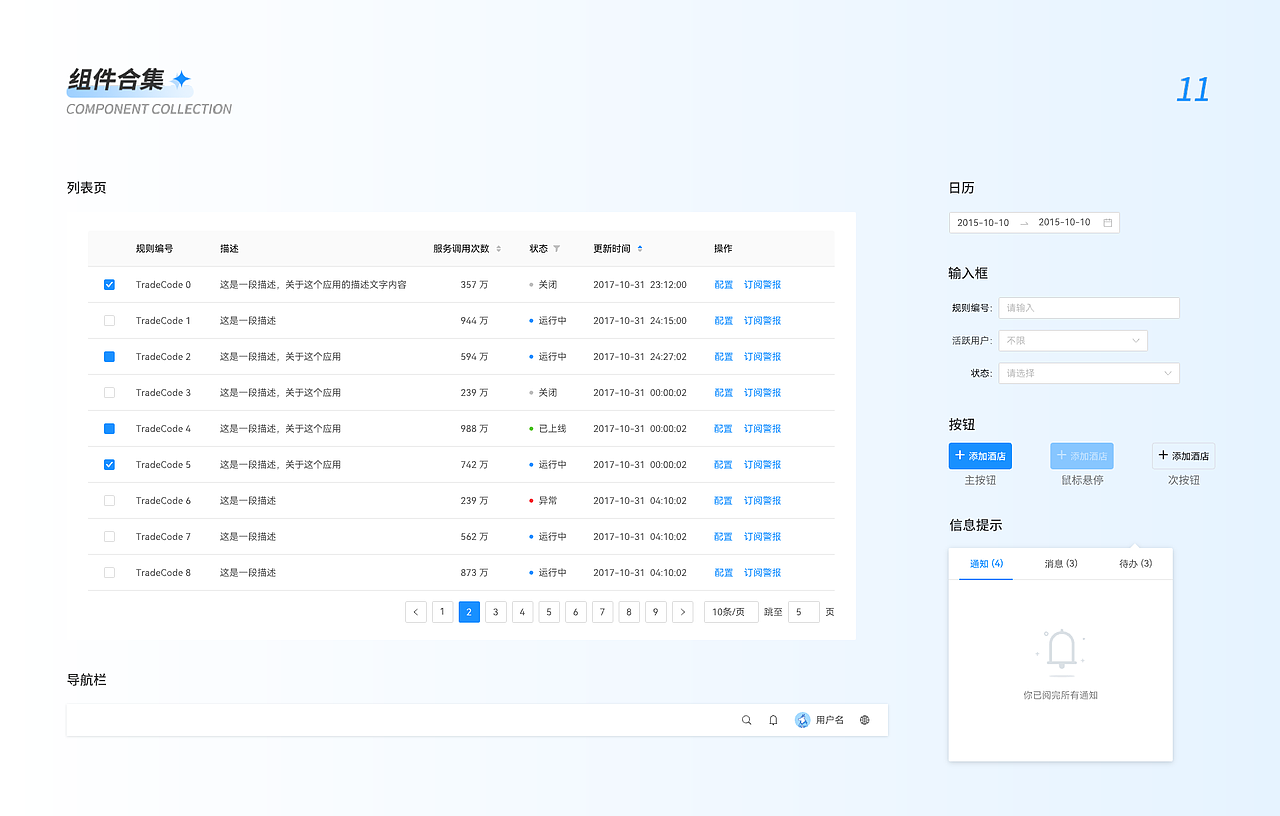Click the filter icon on the 状态 column
Screen dimensions: 1280x816
point(557,248)
